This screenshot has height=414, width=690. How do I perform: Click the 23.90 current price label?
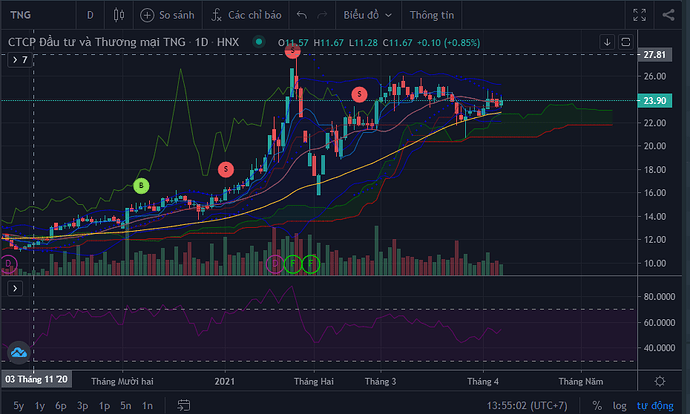pyautogui.click(x=655, y=100)
